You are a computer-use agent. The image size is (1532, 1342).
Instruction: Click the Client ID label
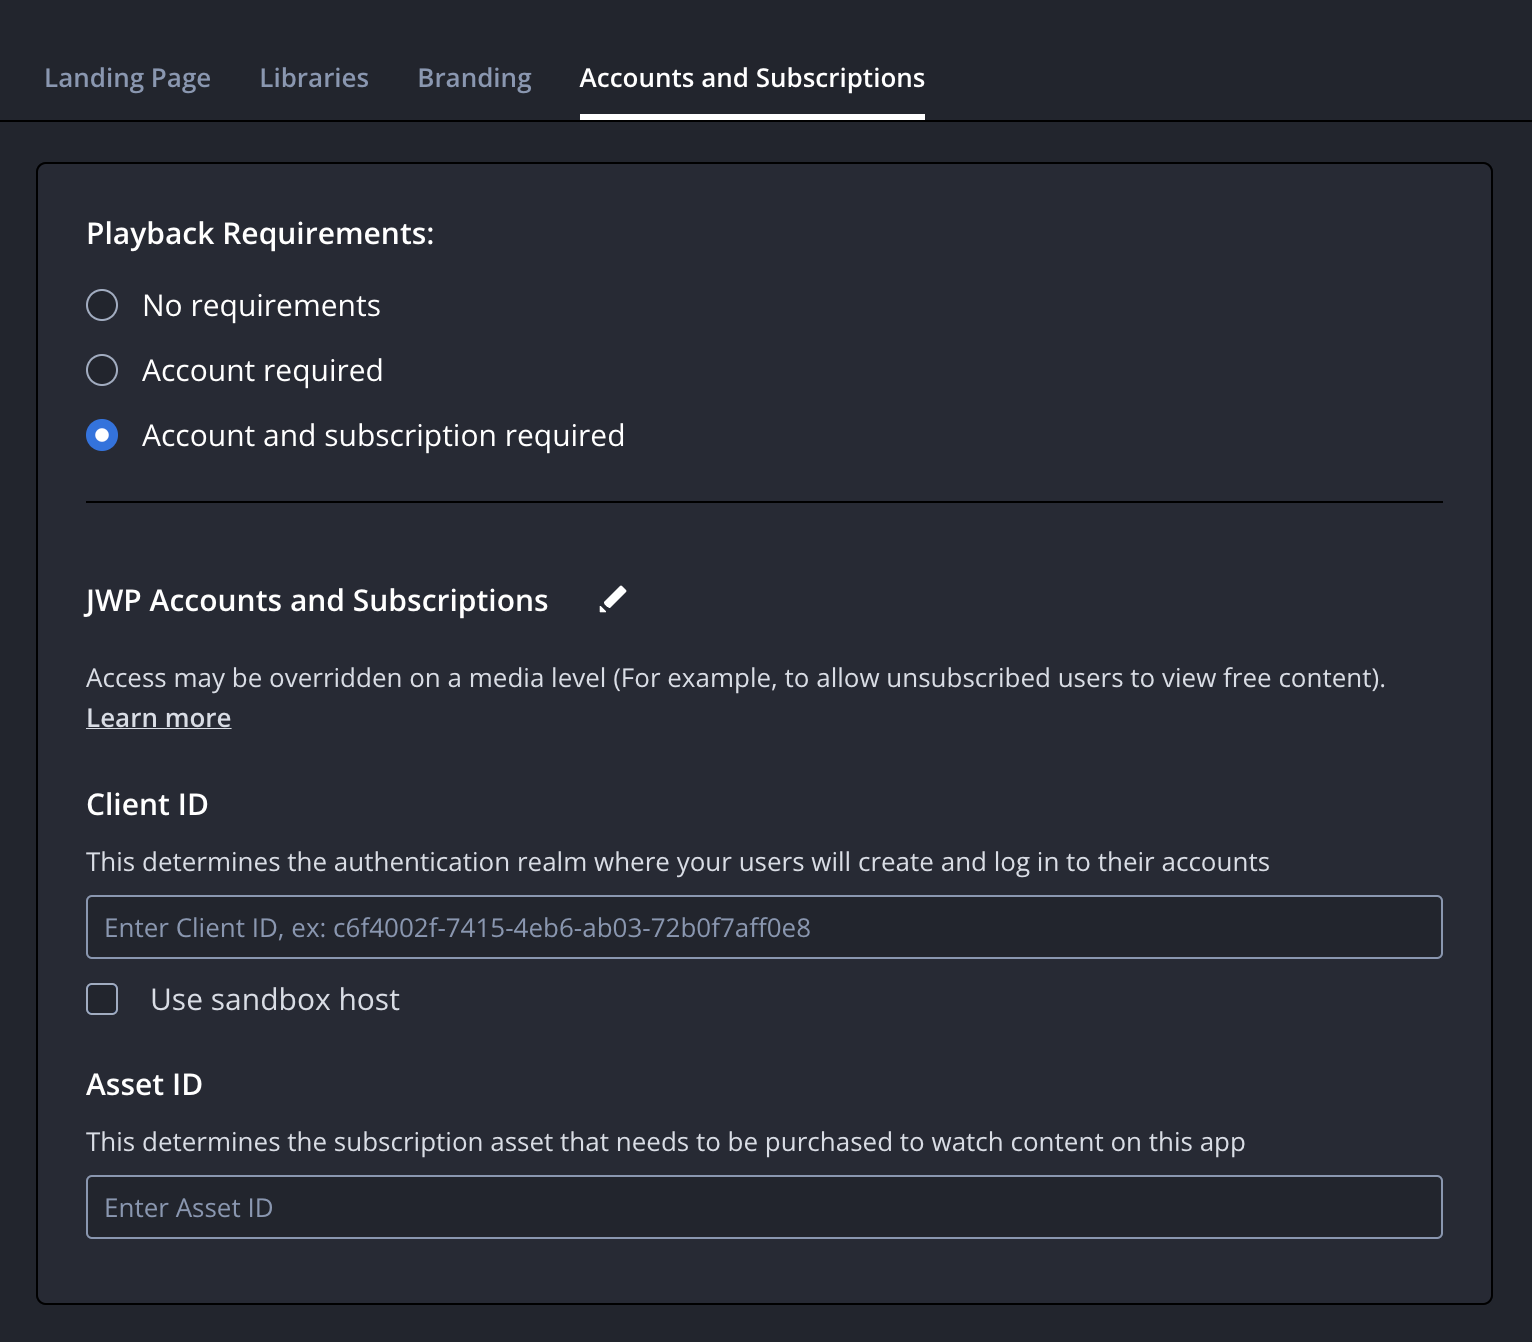click(x=147, y=804)
